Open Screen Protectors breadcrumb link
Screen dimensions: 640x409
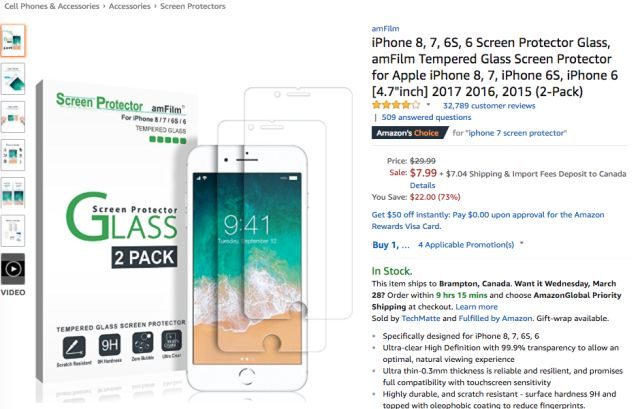pos(193,6)
